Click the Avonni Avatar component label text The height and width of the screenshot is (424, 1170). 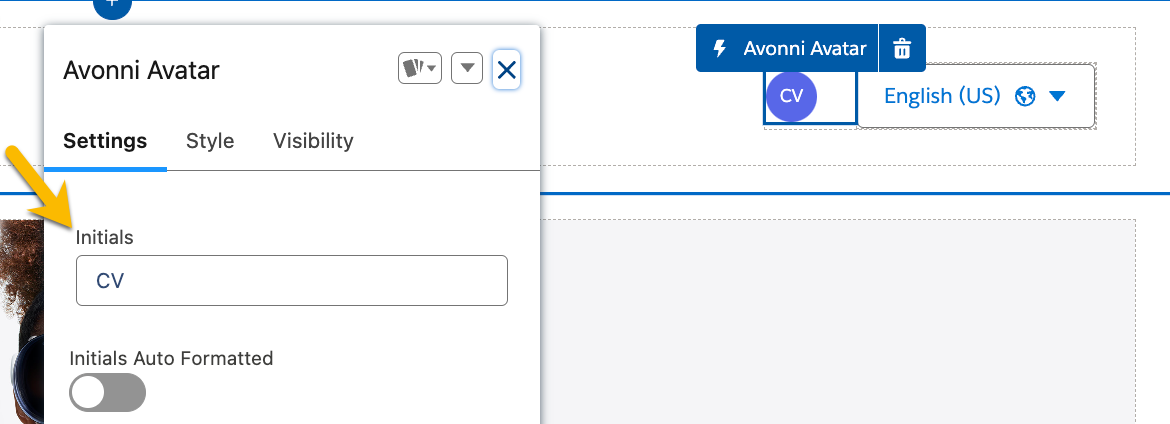(804, 48)
